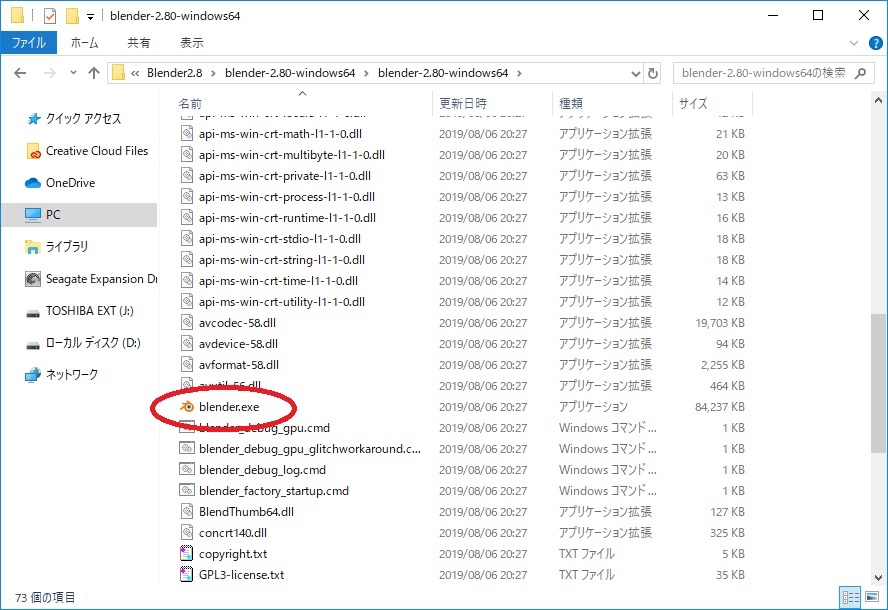Viewport: 888px width, 610px height.
Task: Click the refresh icon beside address bar
Action: pyautogui.click(x=653, y=73)
